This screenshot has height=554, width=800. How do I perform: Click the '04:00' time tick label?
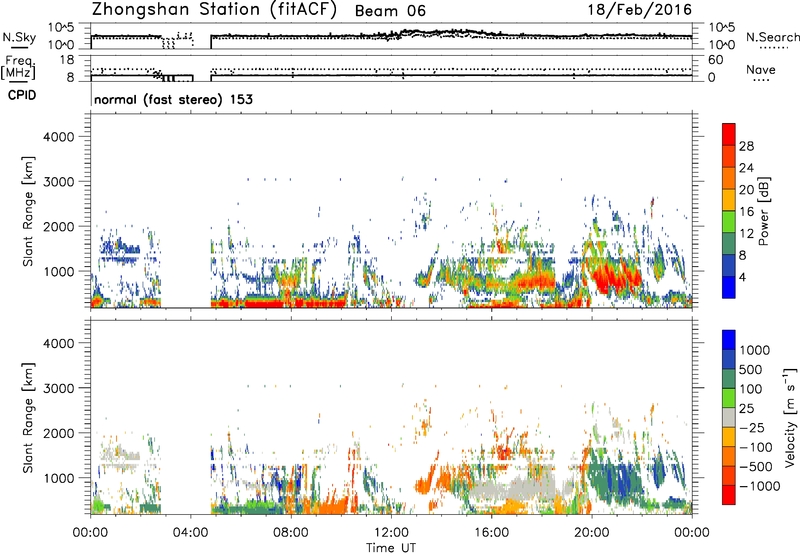point(190,533)
